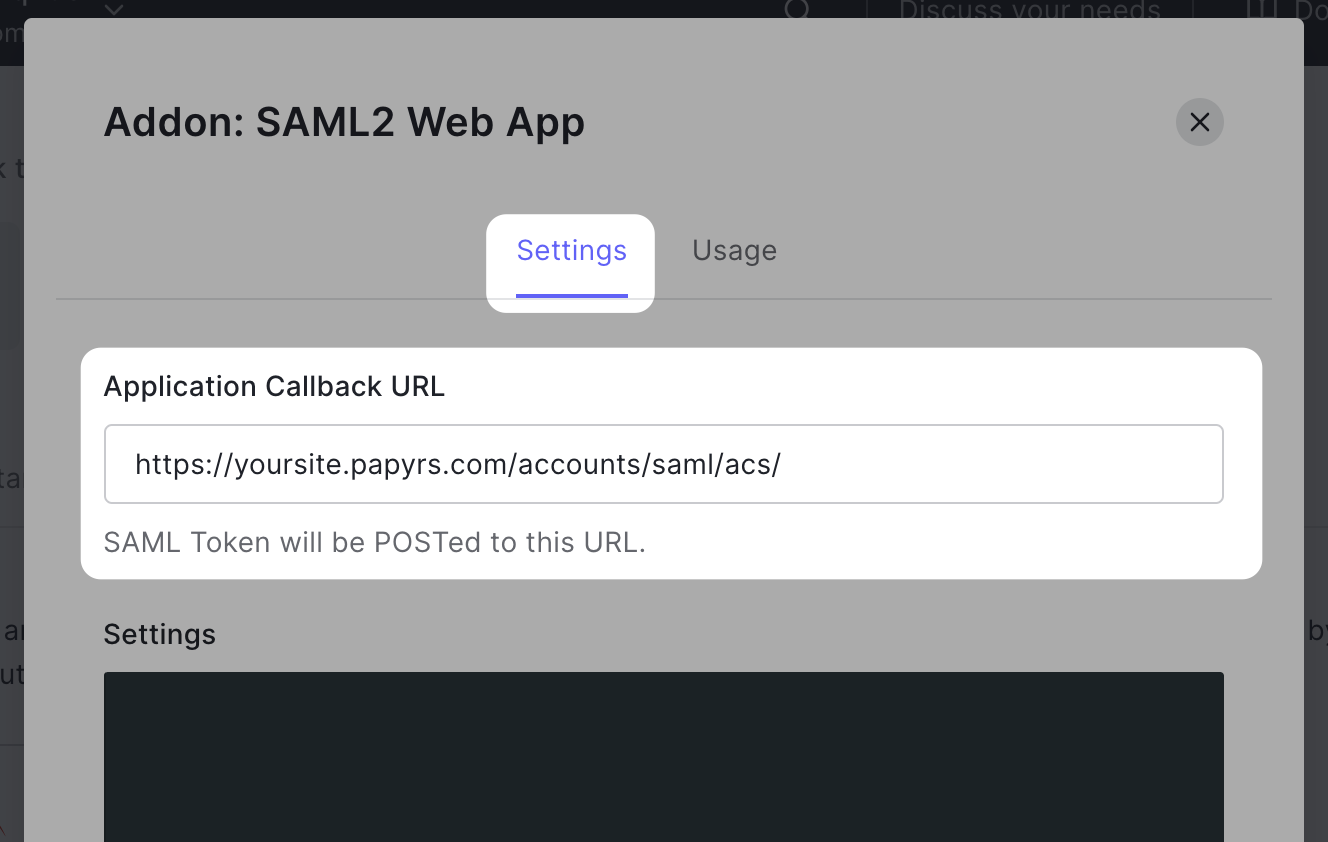Click the blue underline beneath Settings tab
This screenshot has height=842, width=1328.
(x=571, y=295)
